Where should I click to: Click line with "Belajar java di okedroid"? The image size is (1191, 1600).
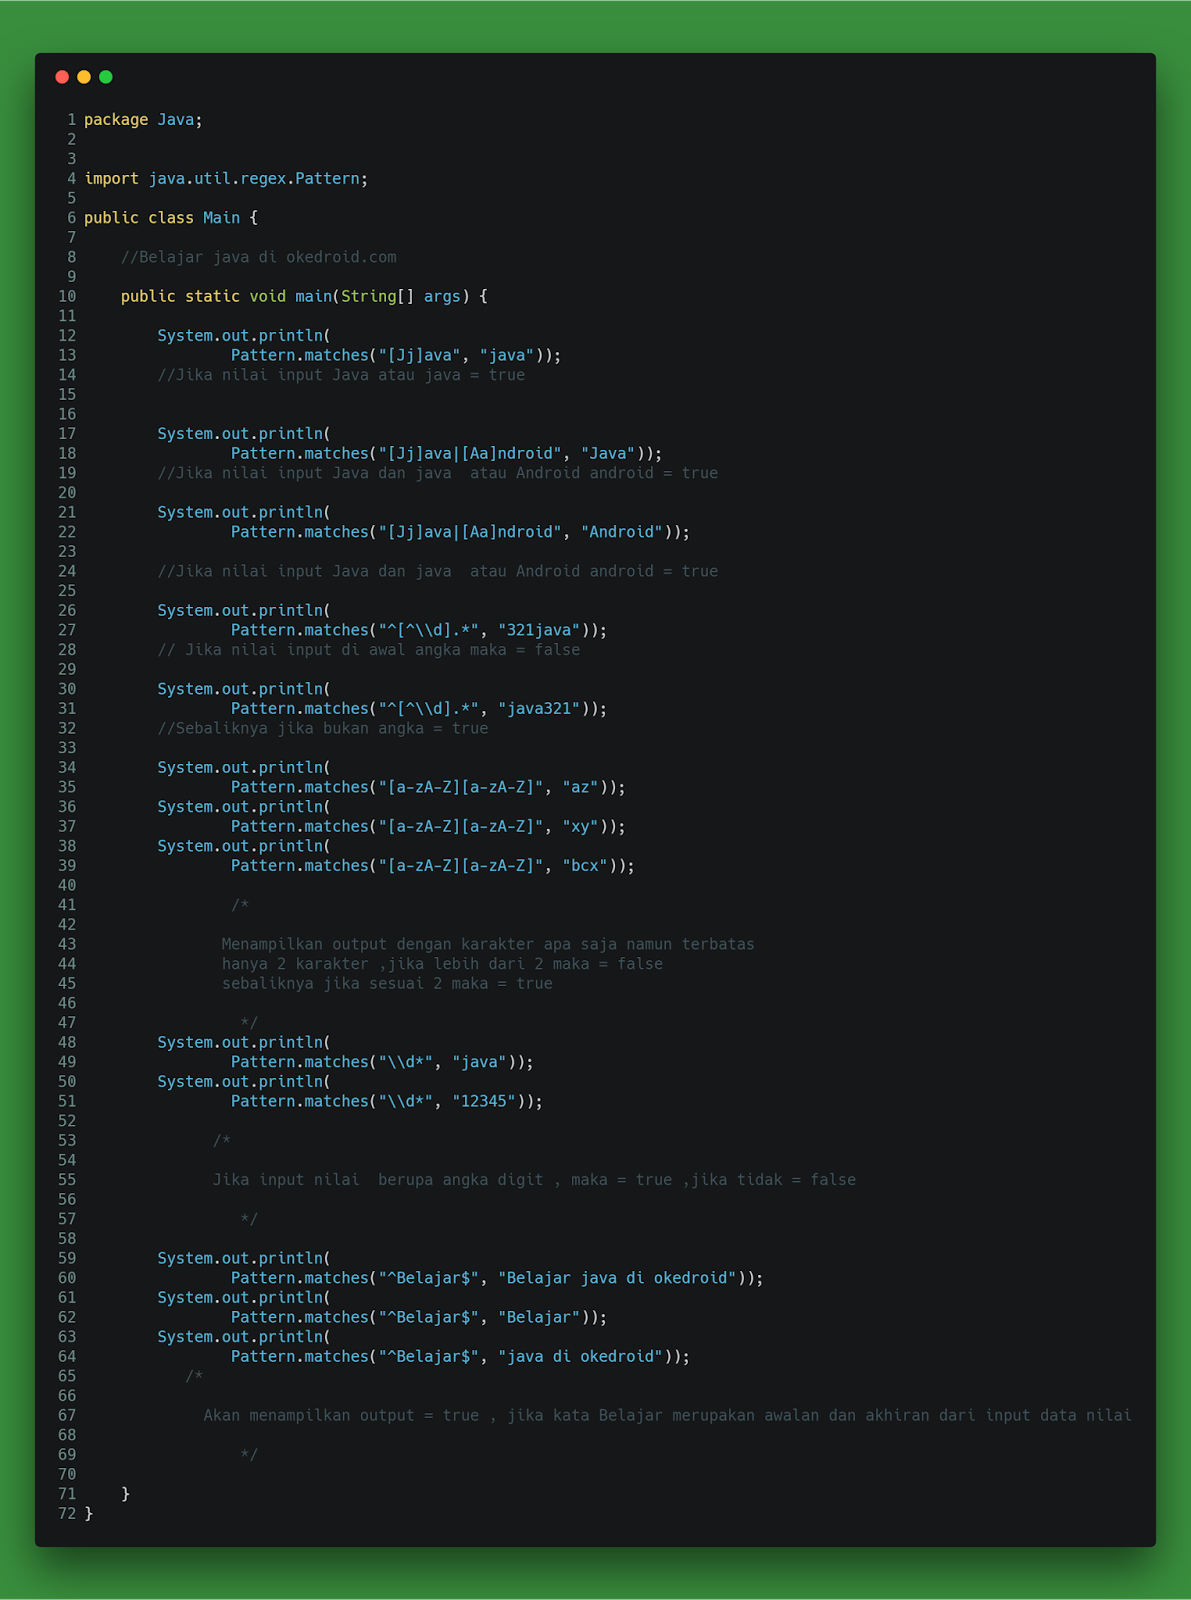click(497, 1278)
